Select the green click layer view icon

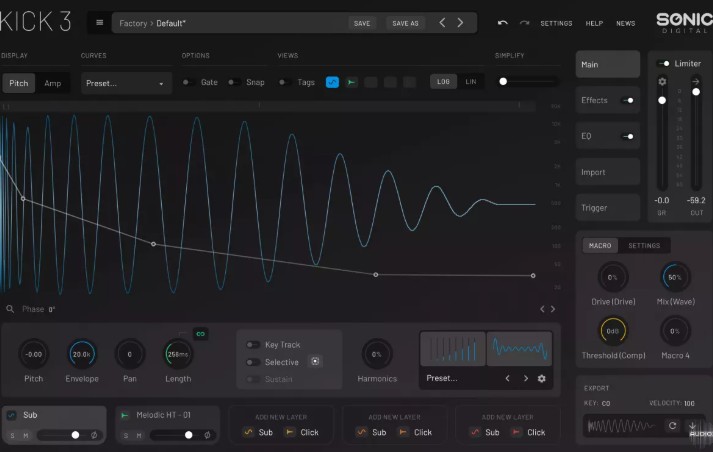click(351, 82)
